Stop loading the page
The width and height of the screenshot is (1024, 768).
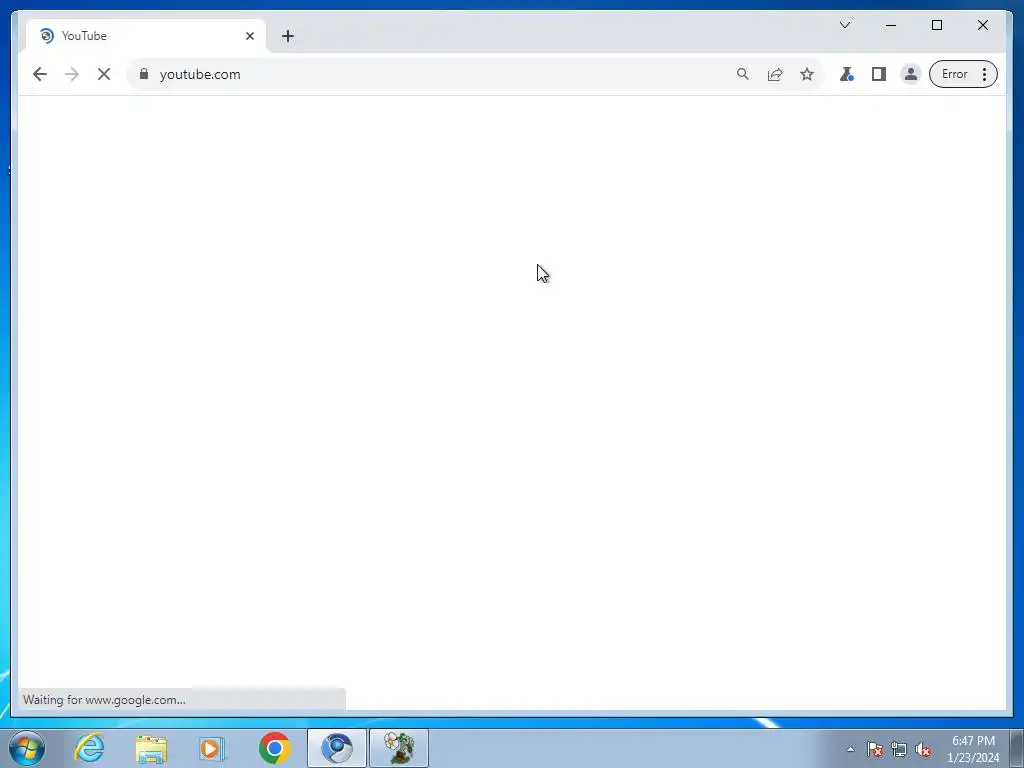click(104, 74)
